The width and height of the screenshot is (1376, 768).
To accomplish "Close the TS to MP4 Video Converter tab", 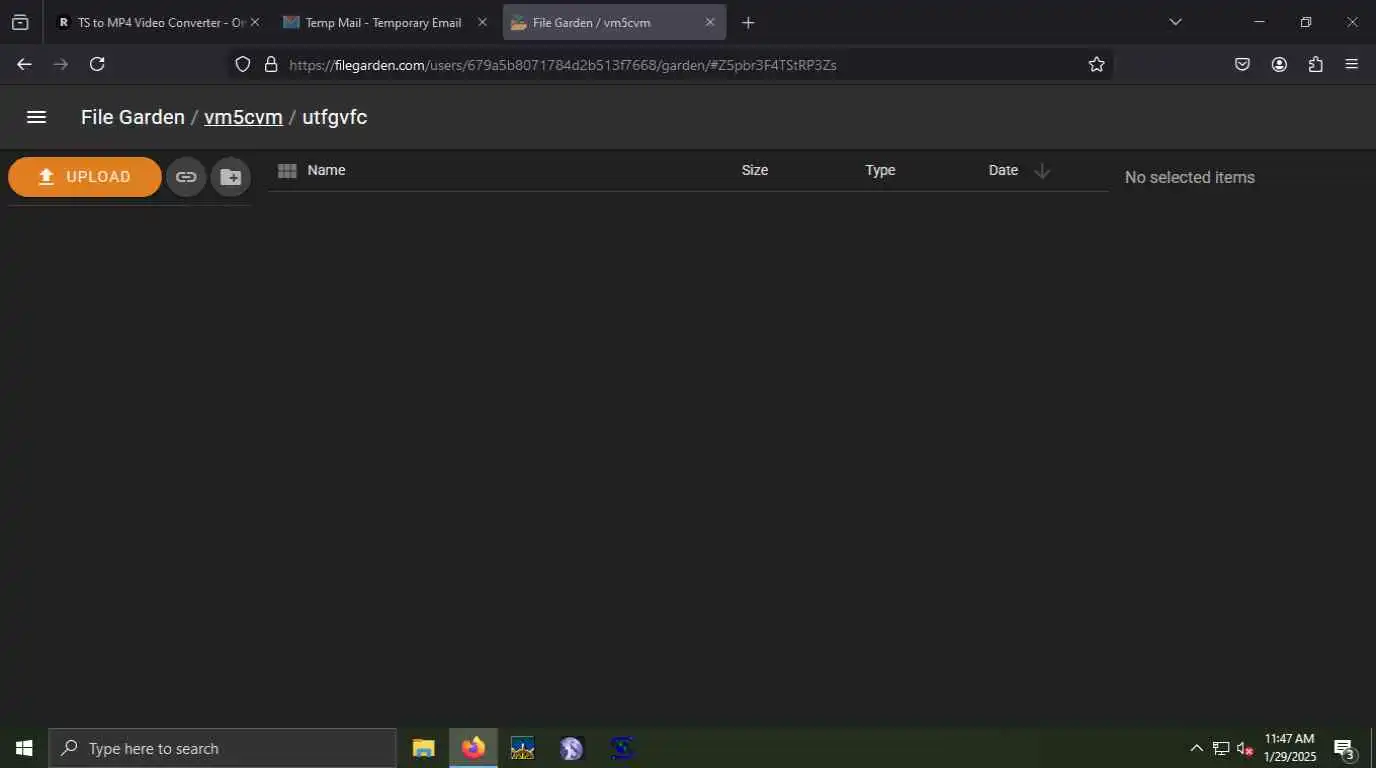I will (254, 22).
